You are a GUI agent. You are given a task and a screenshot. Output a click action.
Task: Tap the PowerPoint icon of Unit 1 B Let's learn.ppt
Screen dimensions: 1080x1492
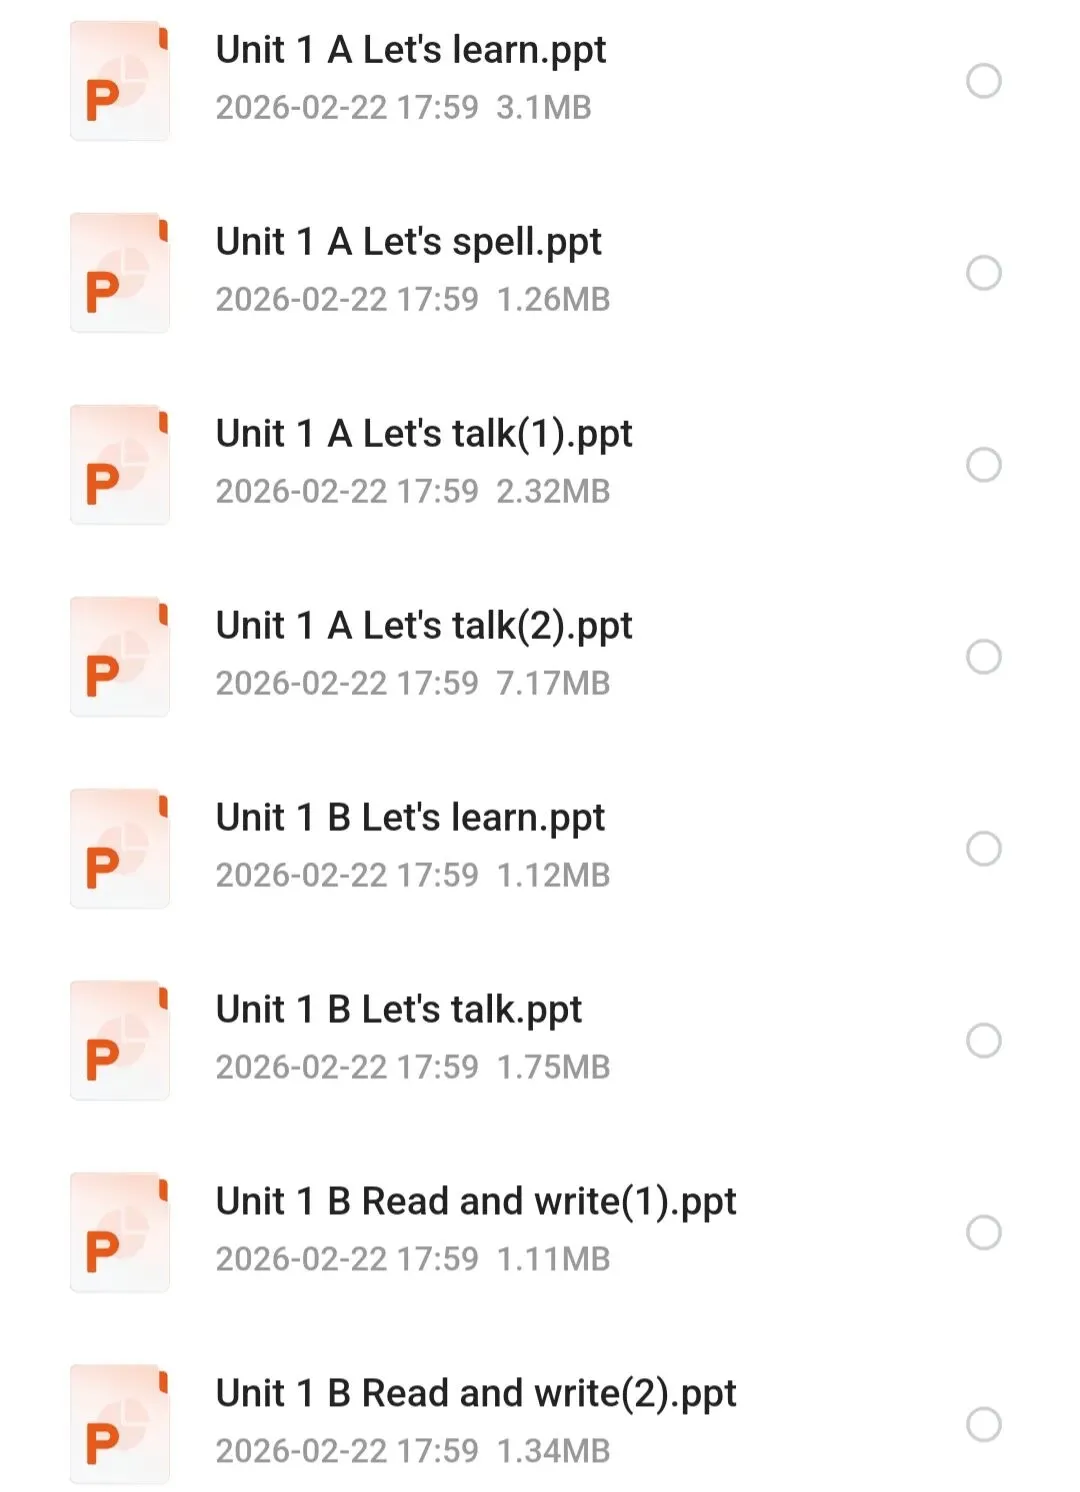pos(120,849)
